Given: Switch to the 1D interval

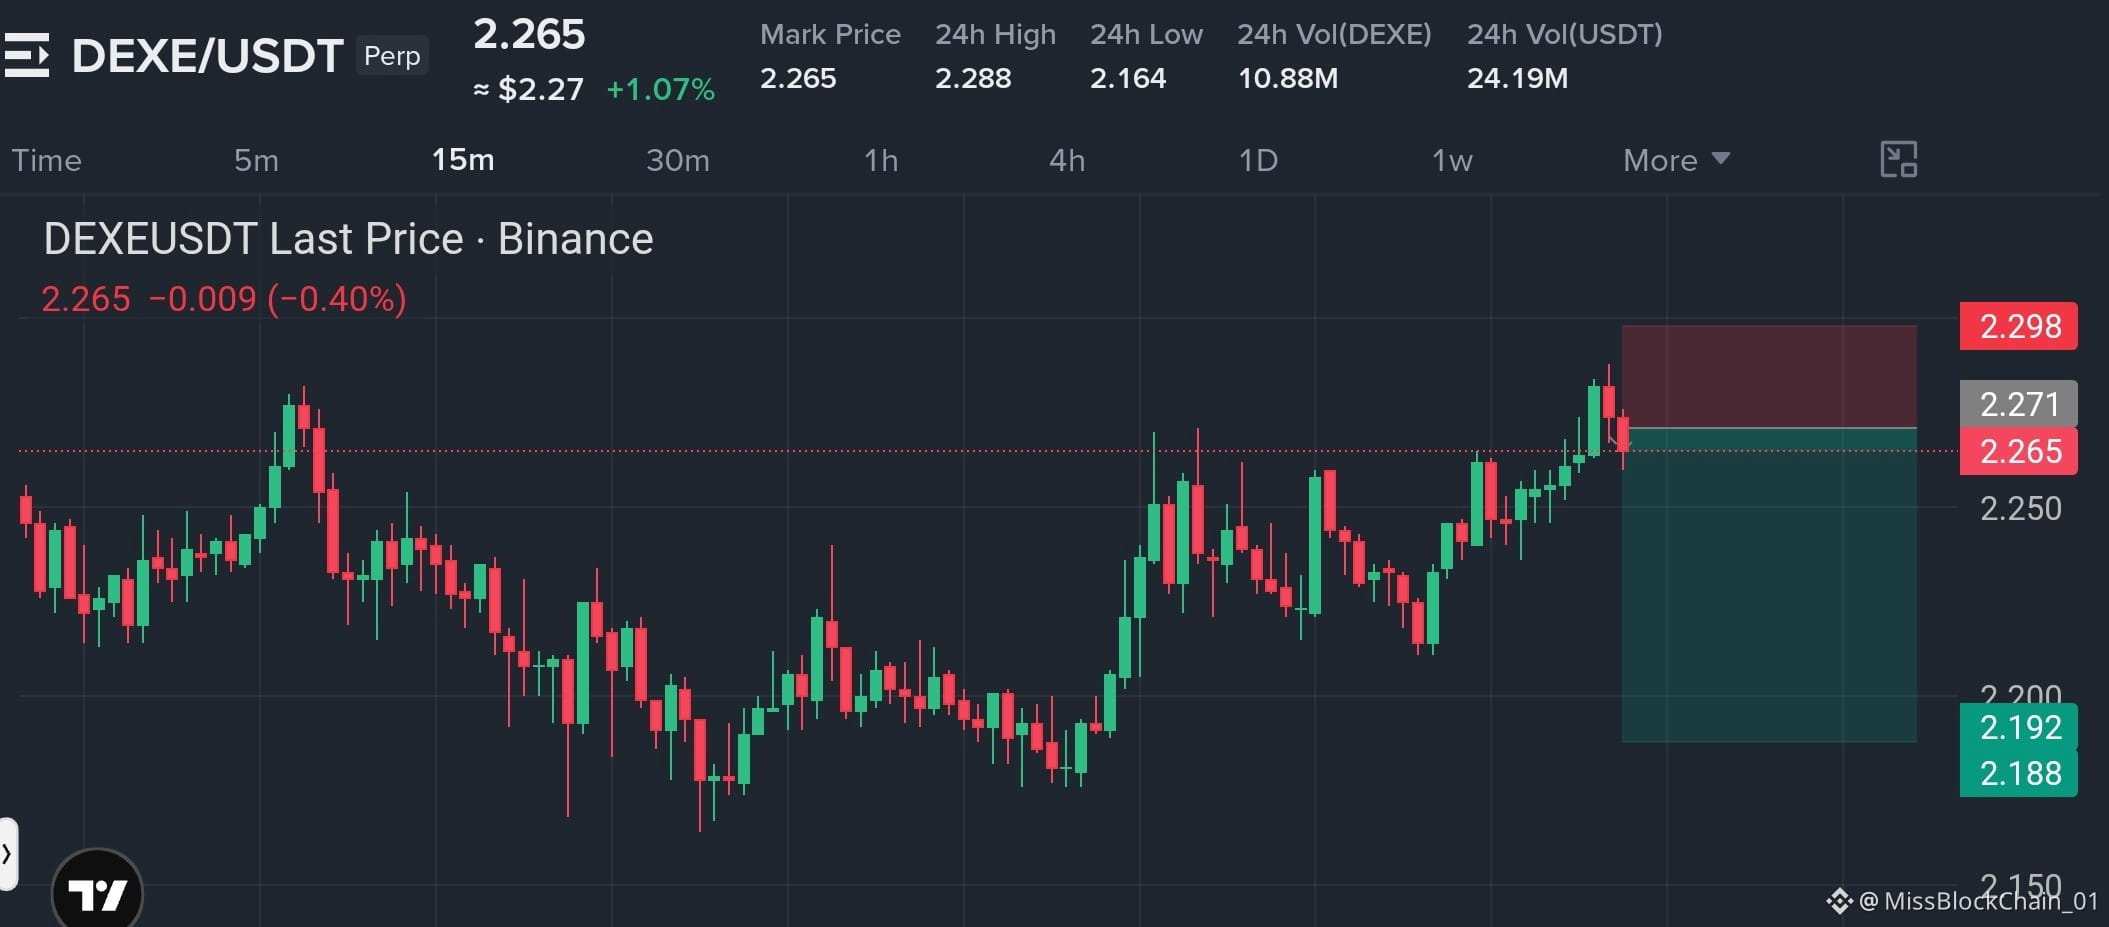Looking at the screenshot, I should pyautogui.click(x=1258, y=160).
